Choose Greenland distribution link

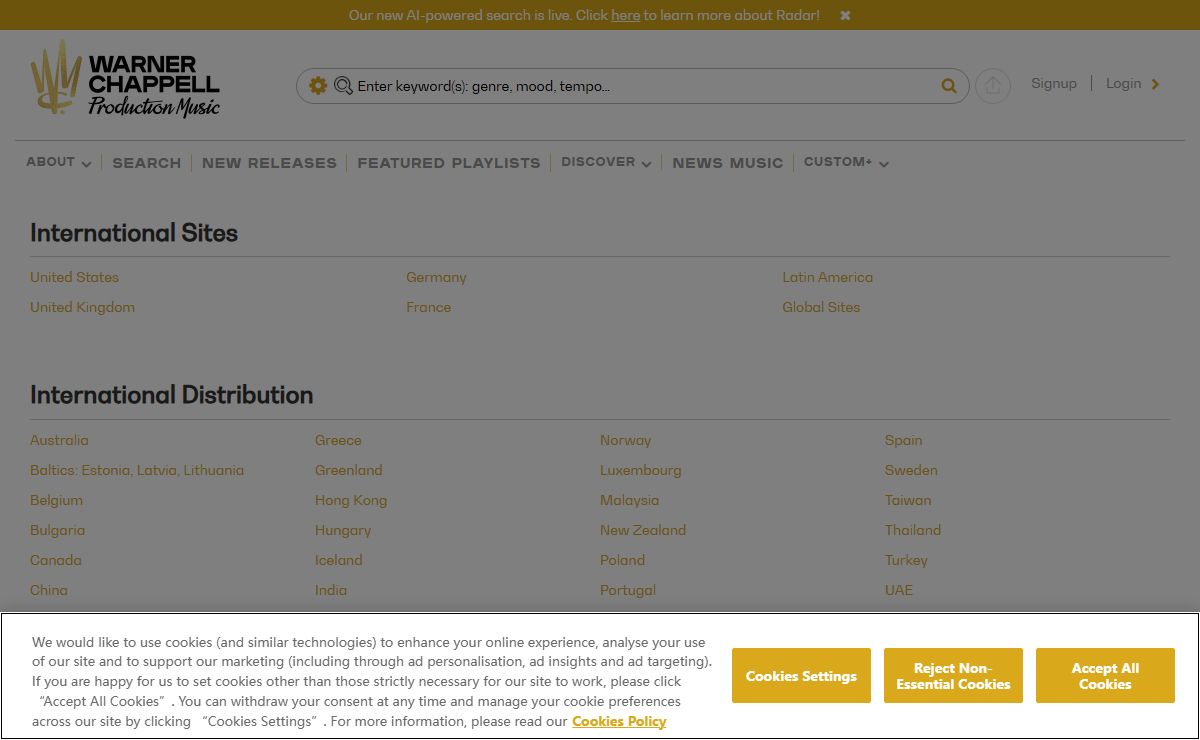pos(348,470)
